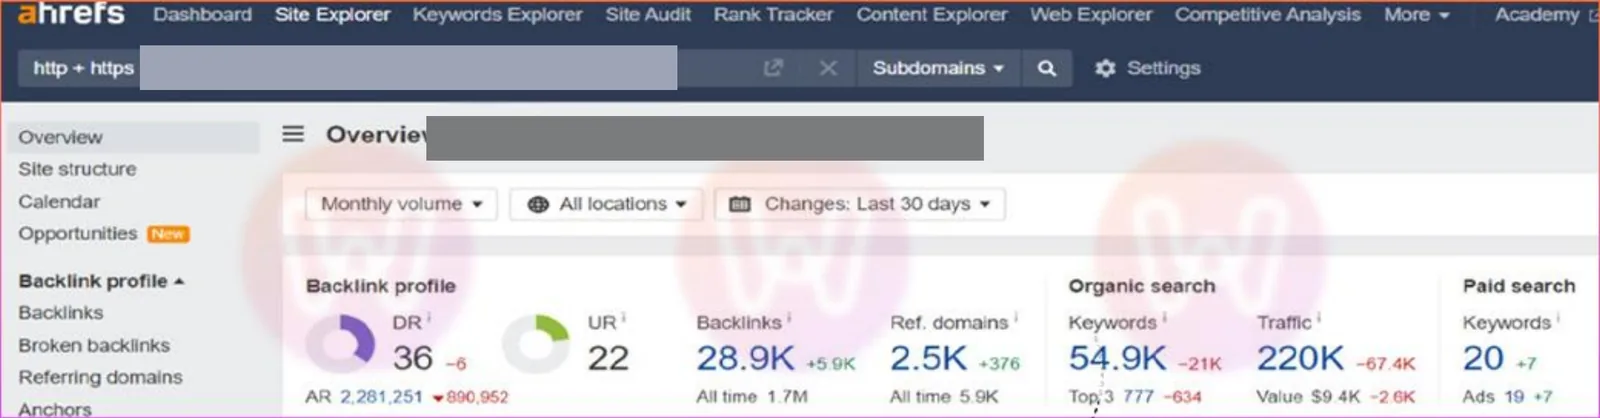Open the Academy link

click(1545, 15)
